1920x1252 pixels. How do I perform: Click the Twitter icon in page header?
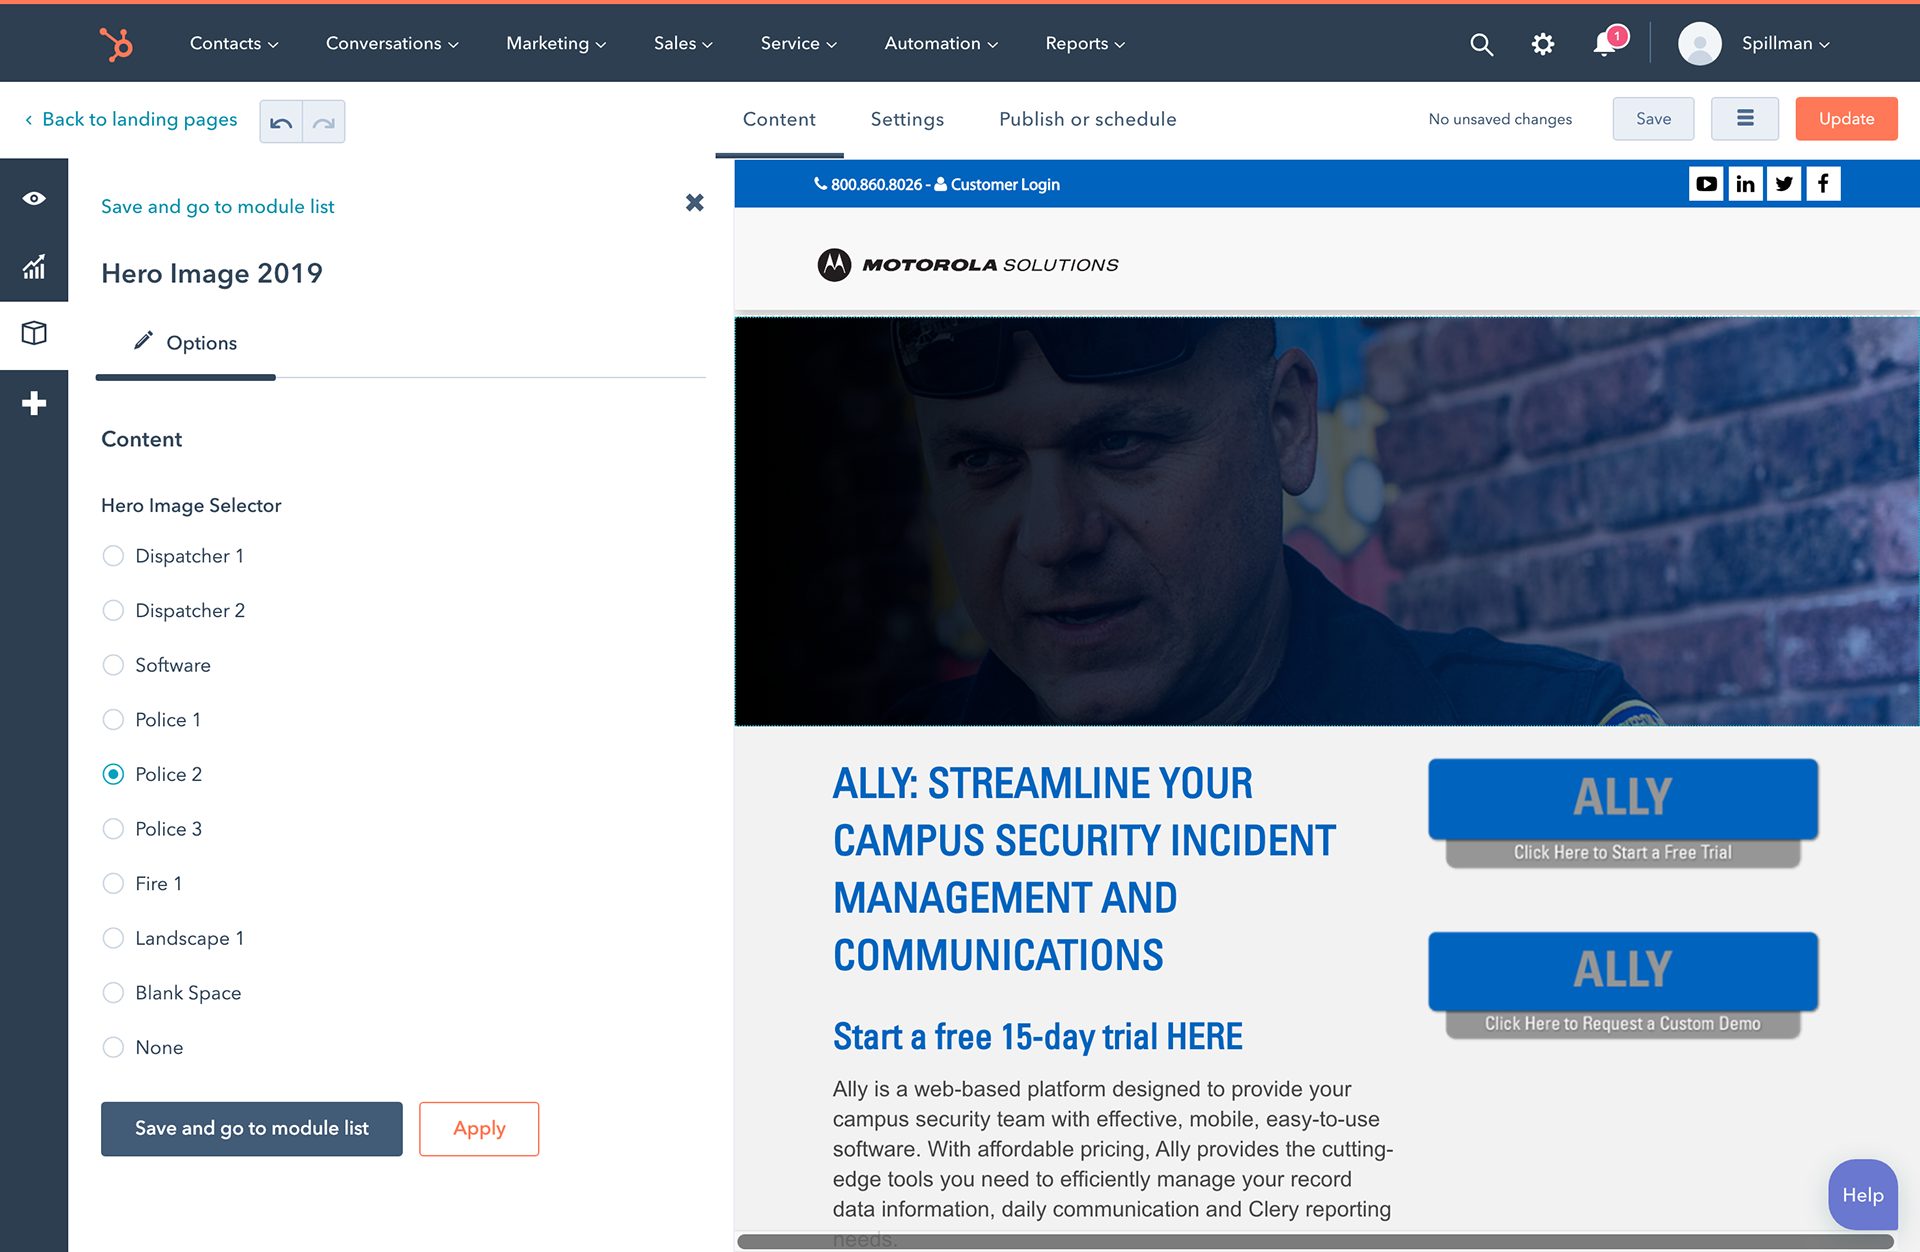coord(1784,184)
